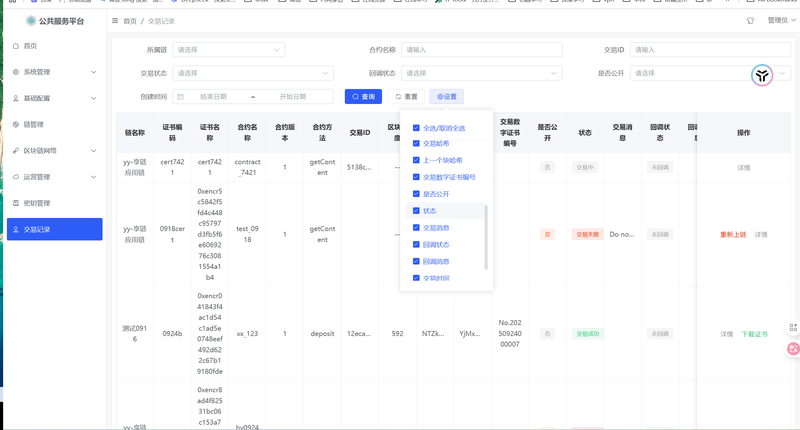This screenshot has width=800, height=430.
Task: Open the 交易状态 dropdown
Action: tap(253, 73)
